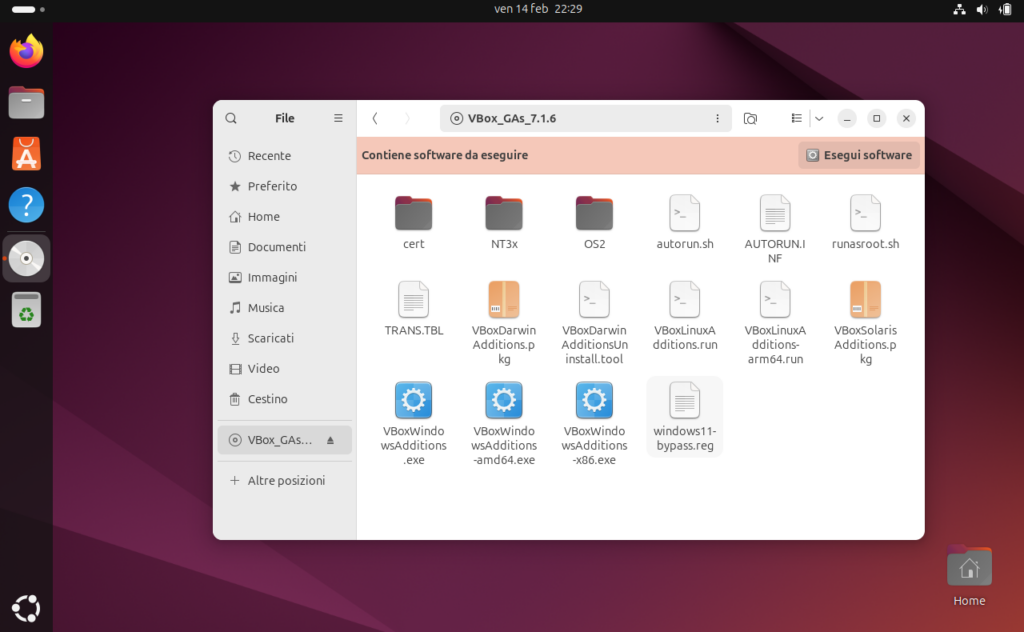Open App Center from the dock

tap(26, 154)
